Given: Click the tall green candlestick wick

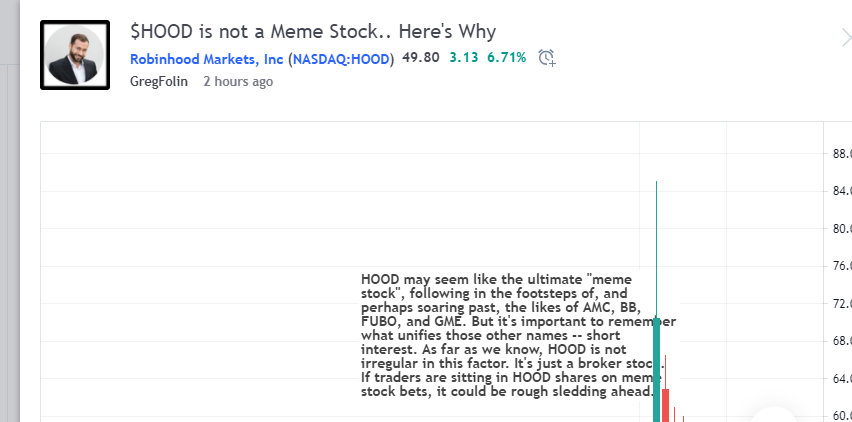Looking at the screenshot, I should [x=656, y=230].
